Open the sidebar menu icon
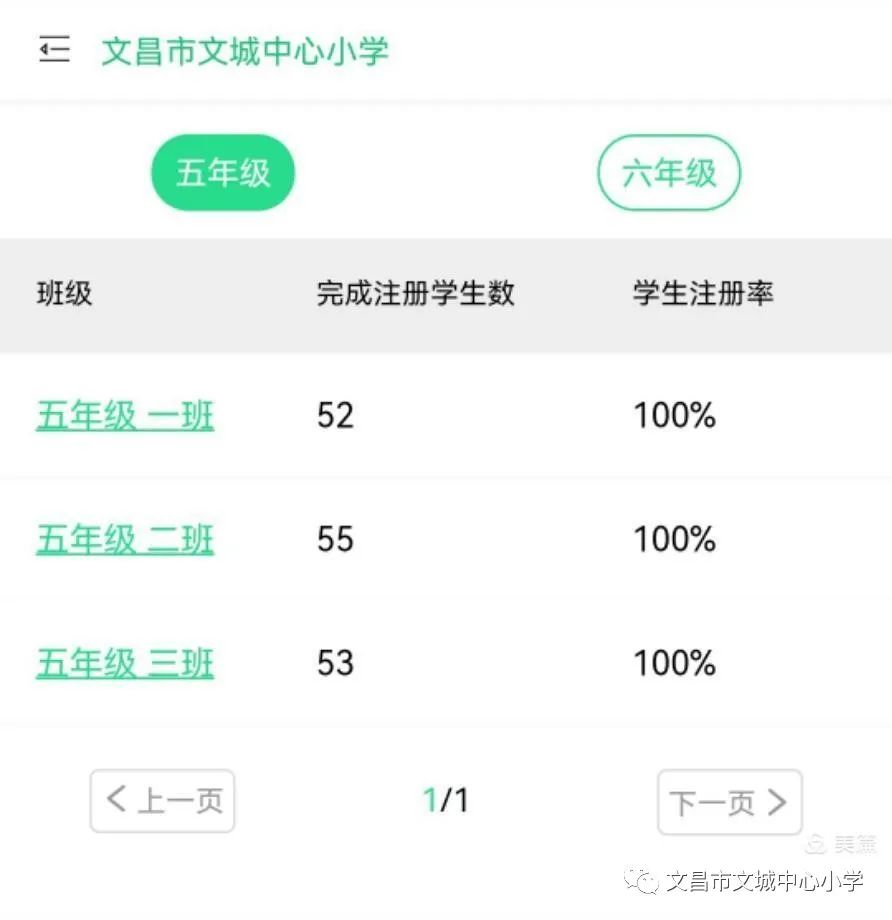 [x=54, y=50]
